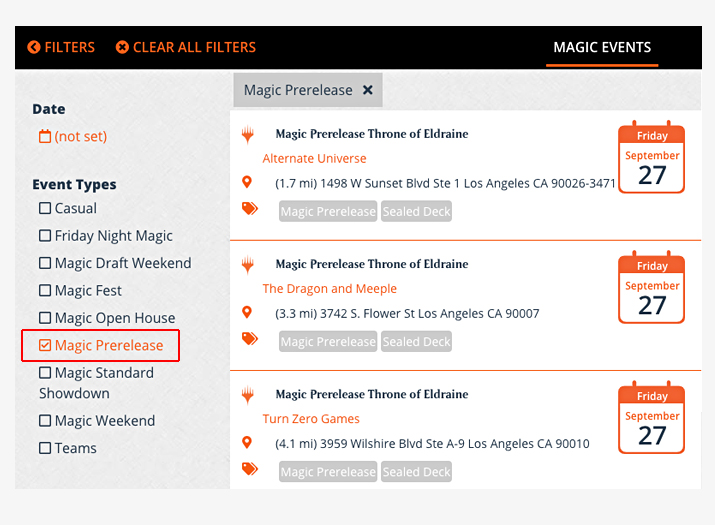The width and height of the screenshot is (715, 525).
Task: Click the calendar icon beside (not set)
Action: pos(45,136)
